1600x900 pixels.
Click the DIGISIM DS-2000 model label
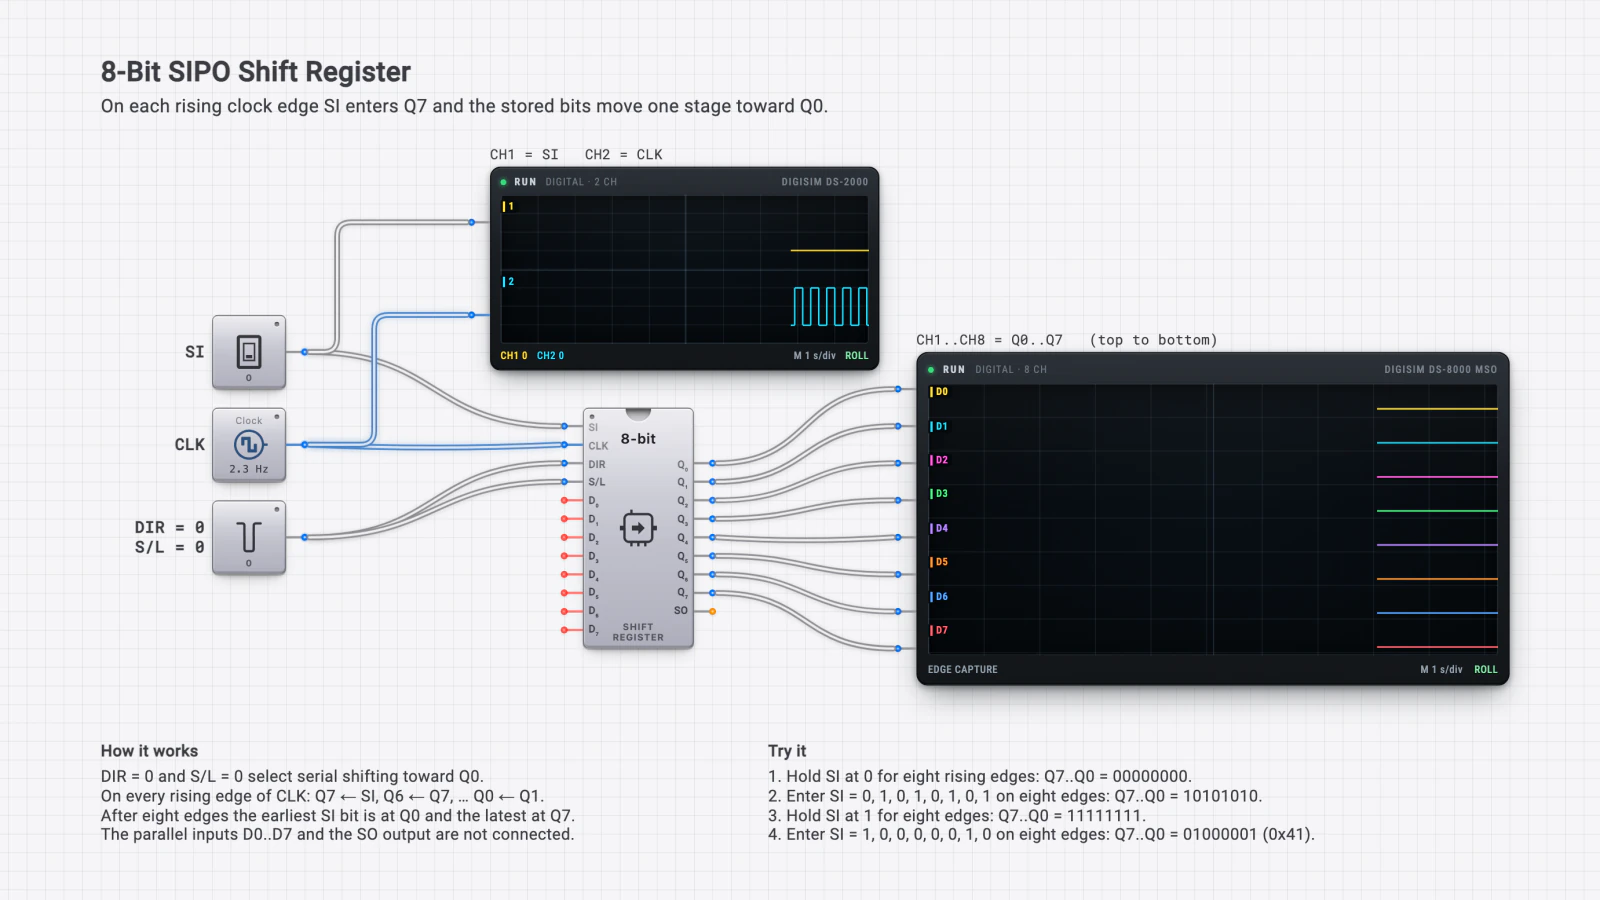tap(825, 182)
